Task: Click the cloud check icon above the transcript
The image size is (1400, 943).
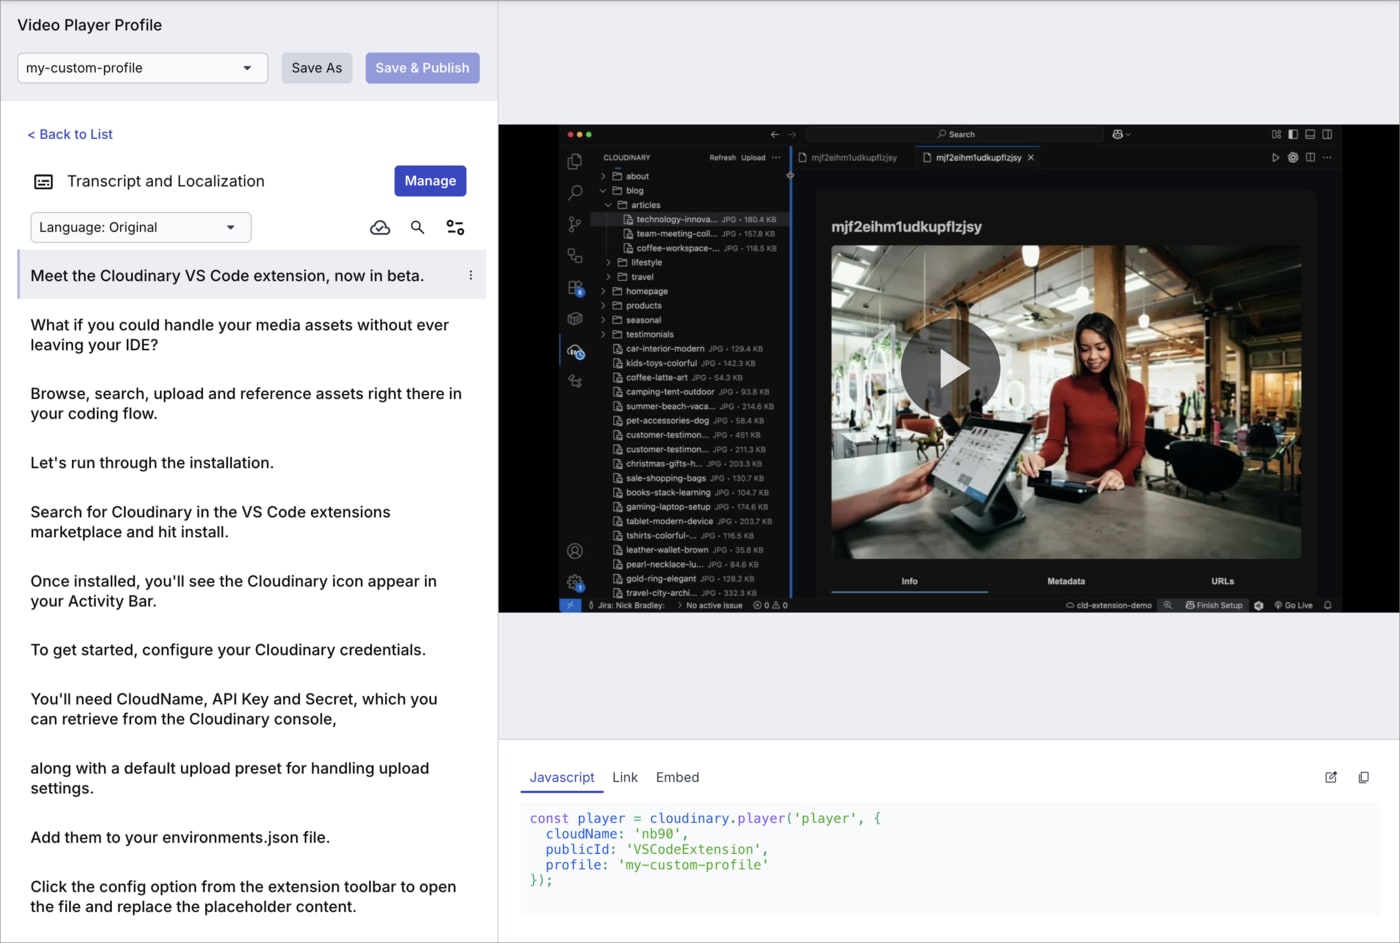Action: coord(380,227)
